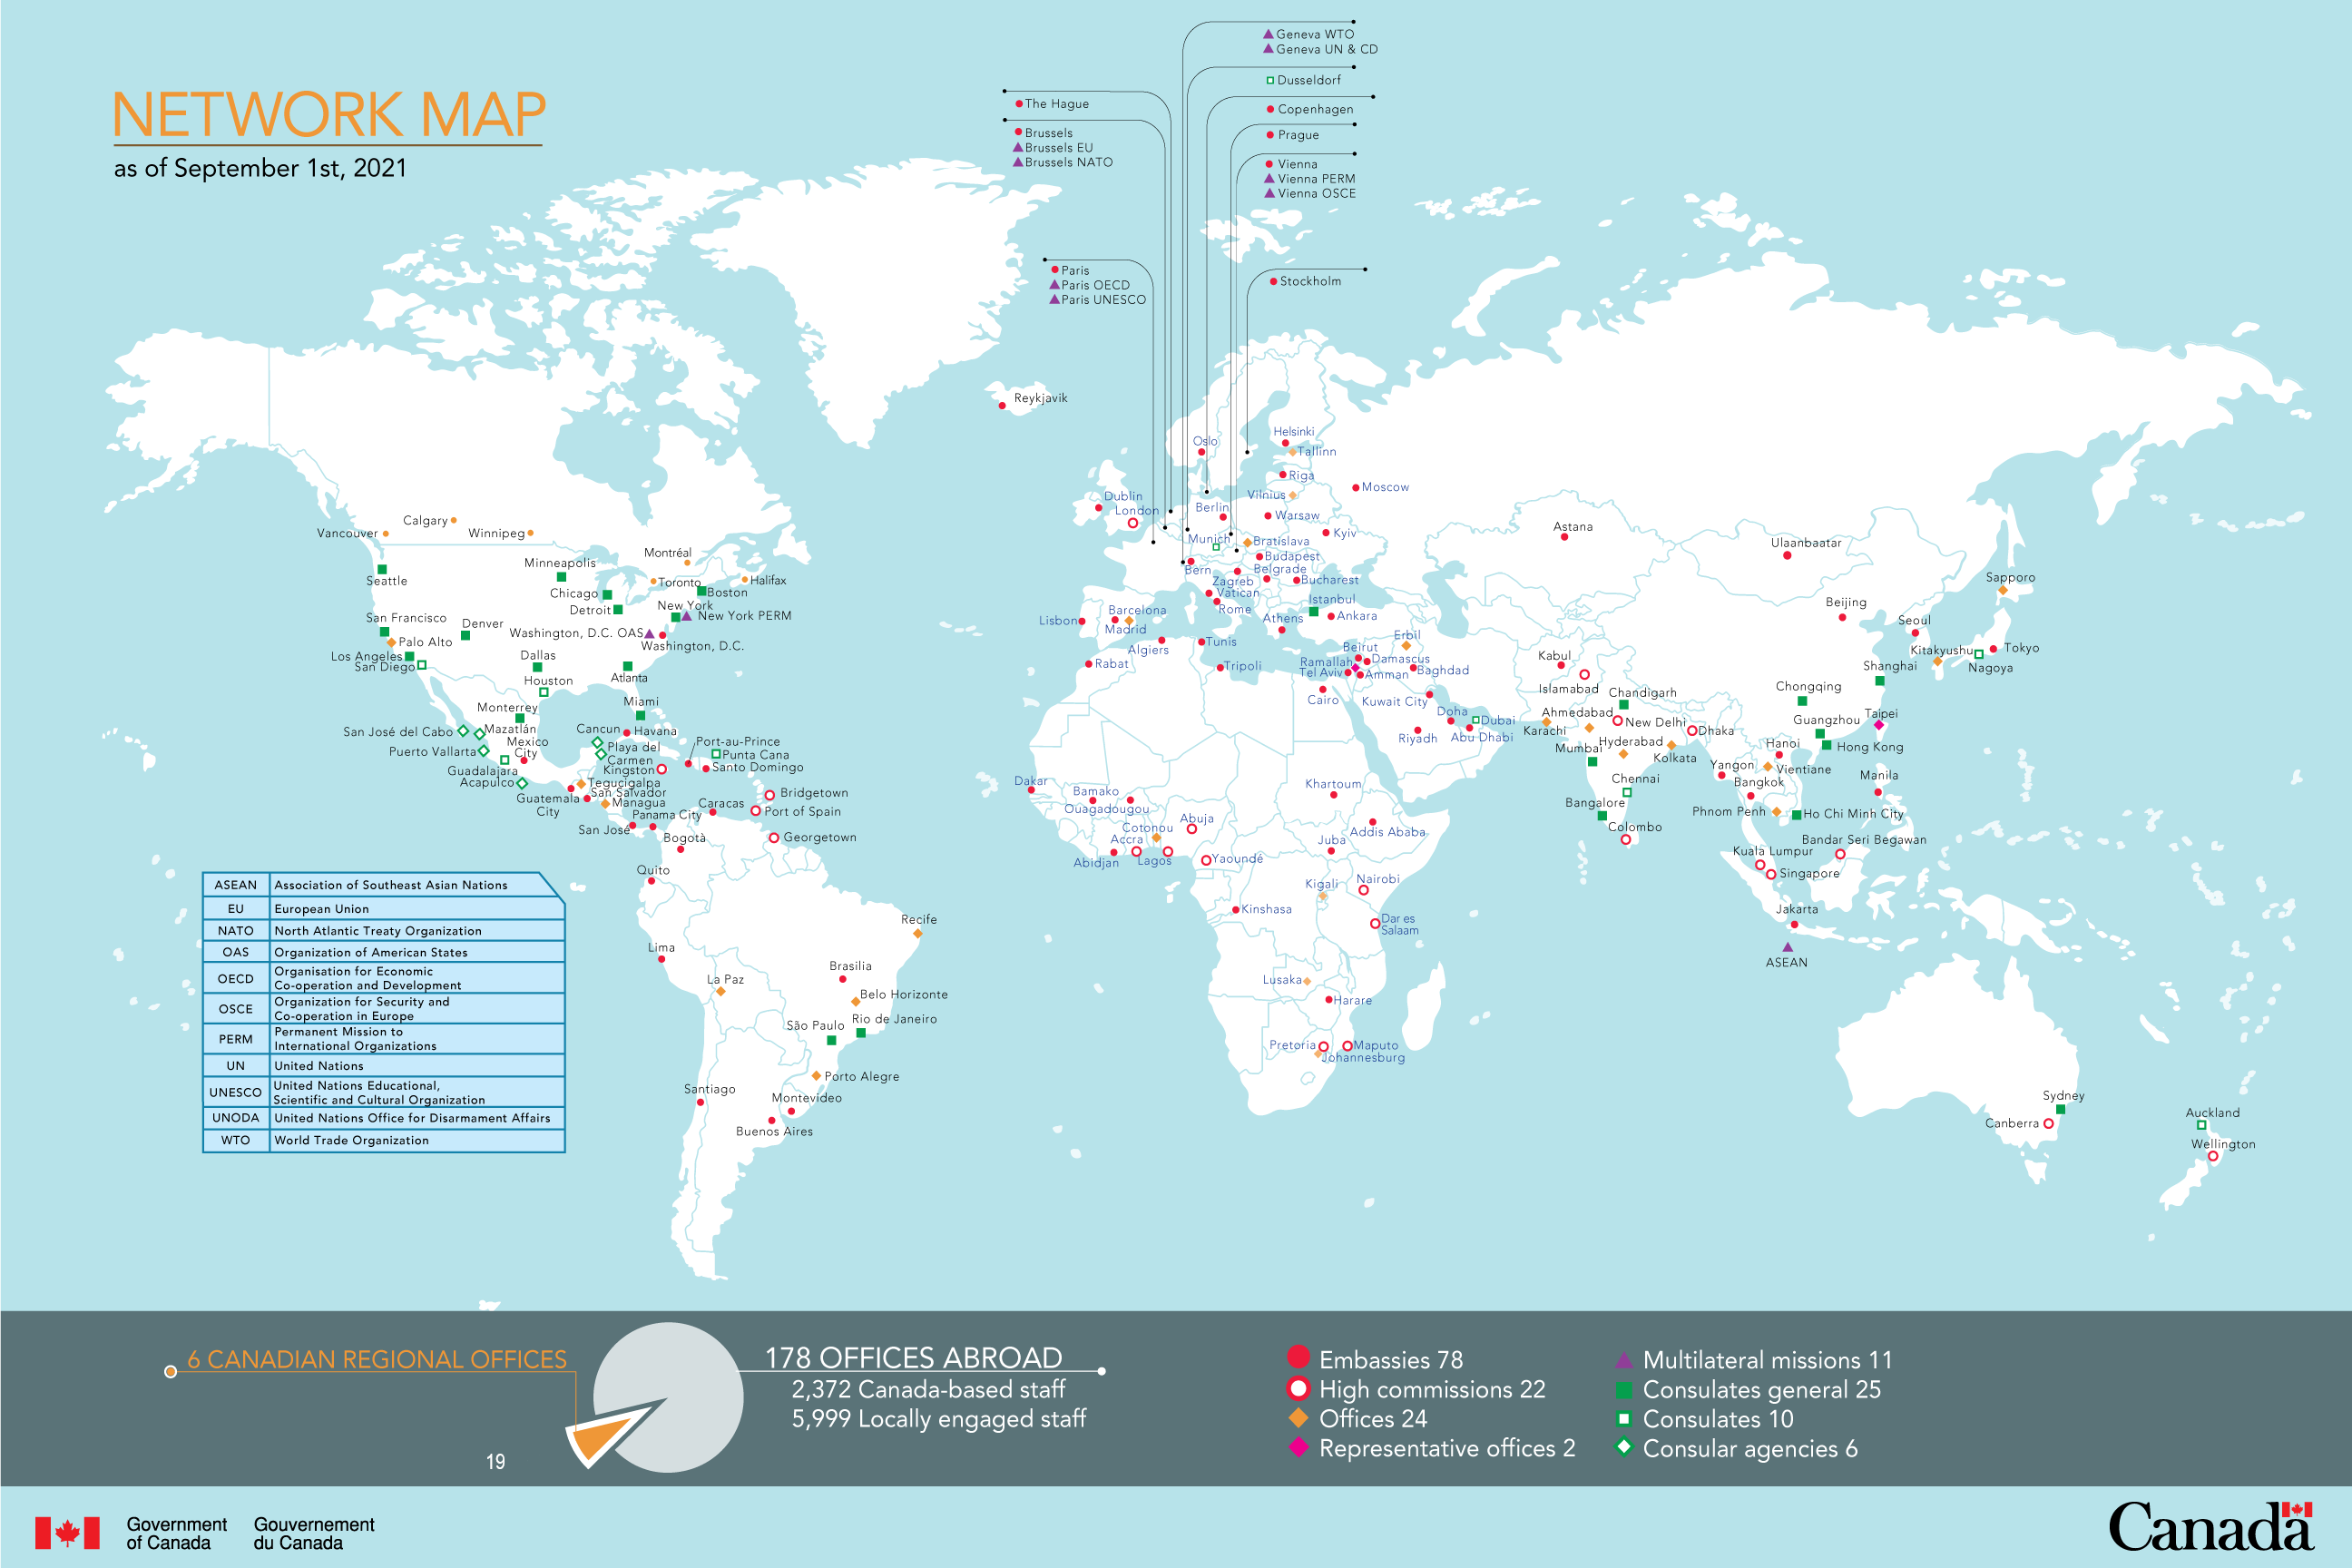Screen dimensions: 2352x1568
Task: Click the Lima embassy red dot
Action: (661, 959)
